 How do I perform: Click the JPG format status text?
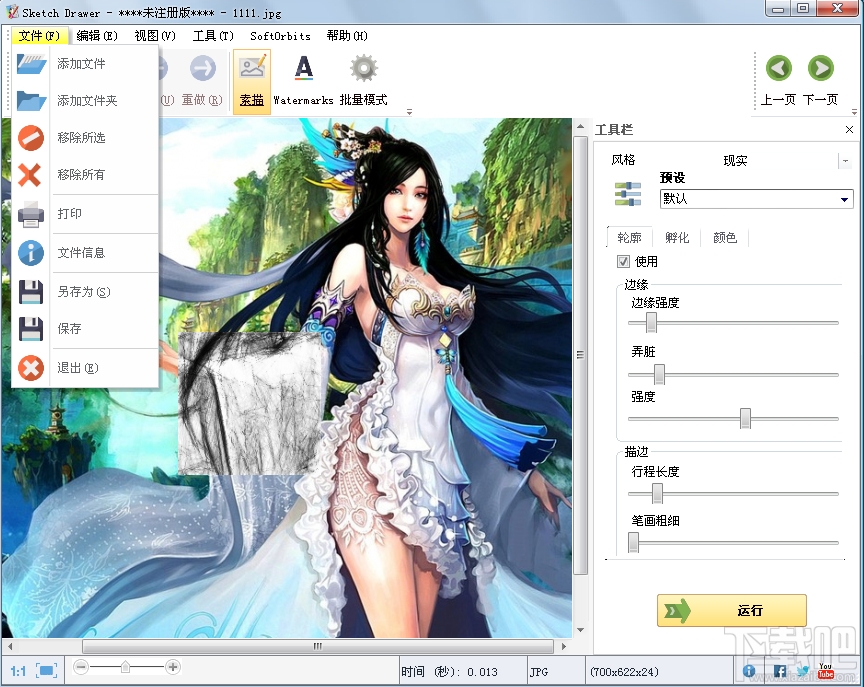pos(539,672)
